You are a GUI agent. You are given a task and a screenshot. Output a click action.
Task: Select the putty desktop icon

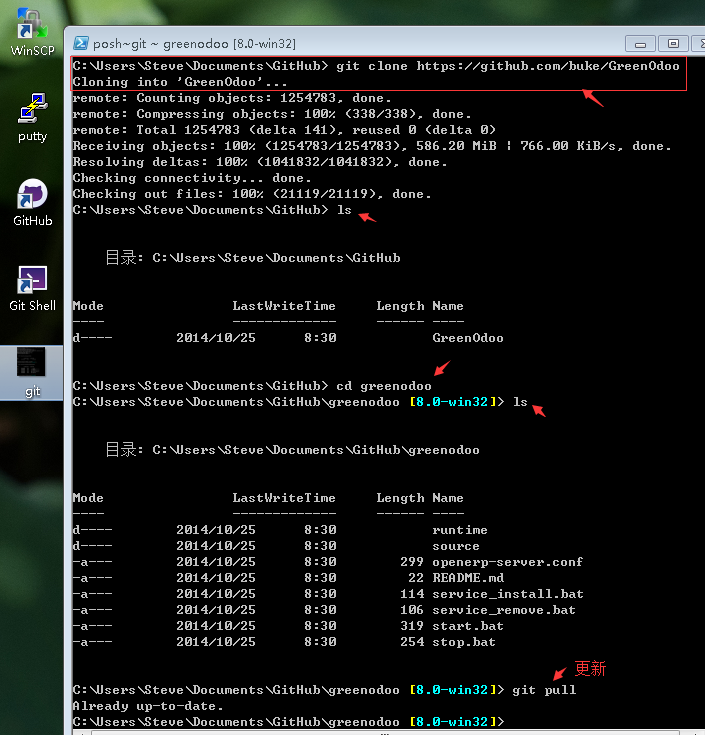tap(32, 112)
